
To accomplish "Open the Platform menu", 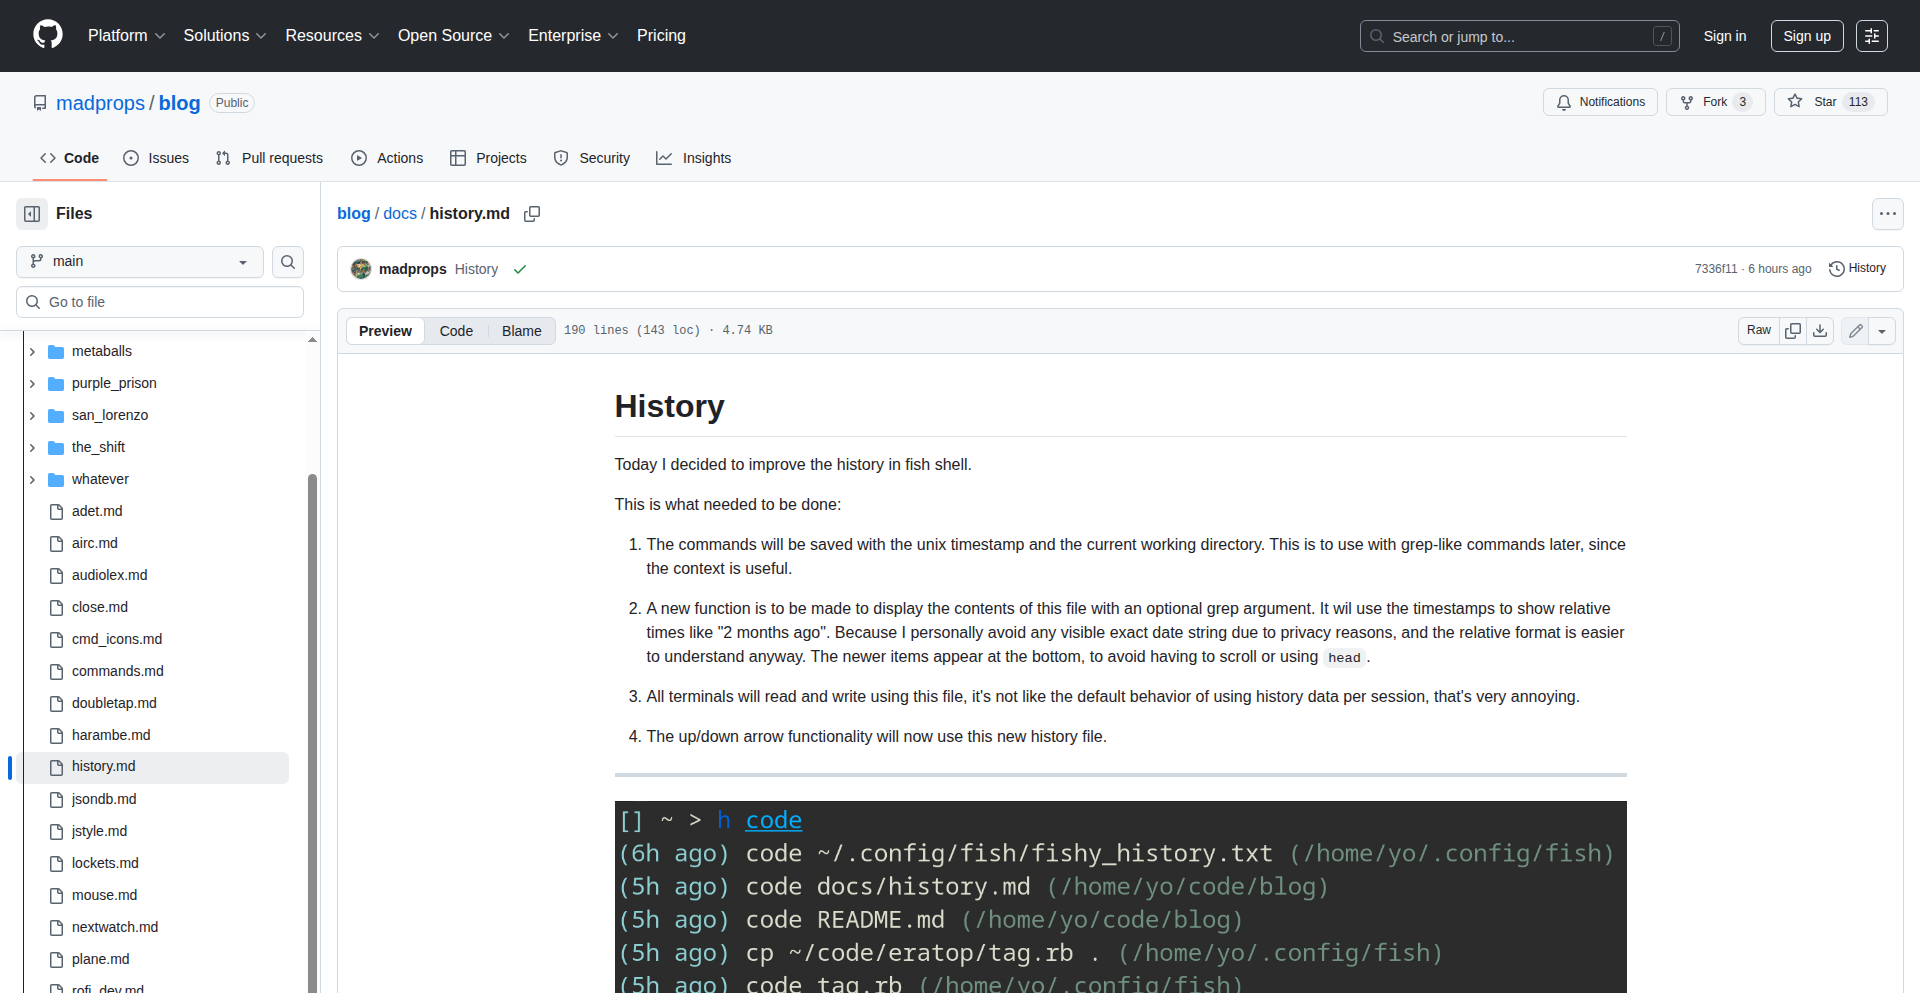I will [126, 36].
